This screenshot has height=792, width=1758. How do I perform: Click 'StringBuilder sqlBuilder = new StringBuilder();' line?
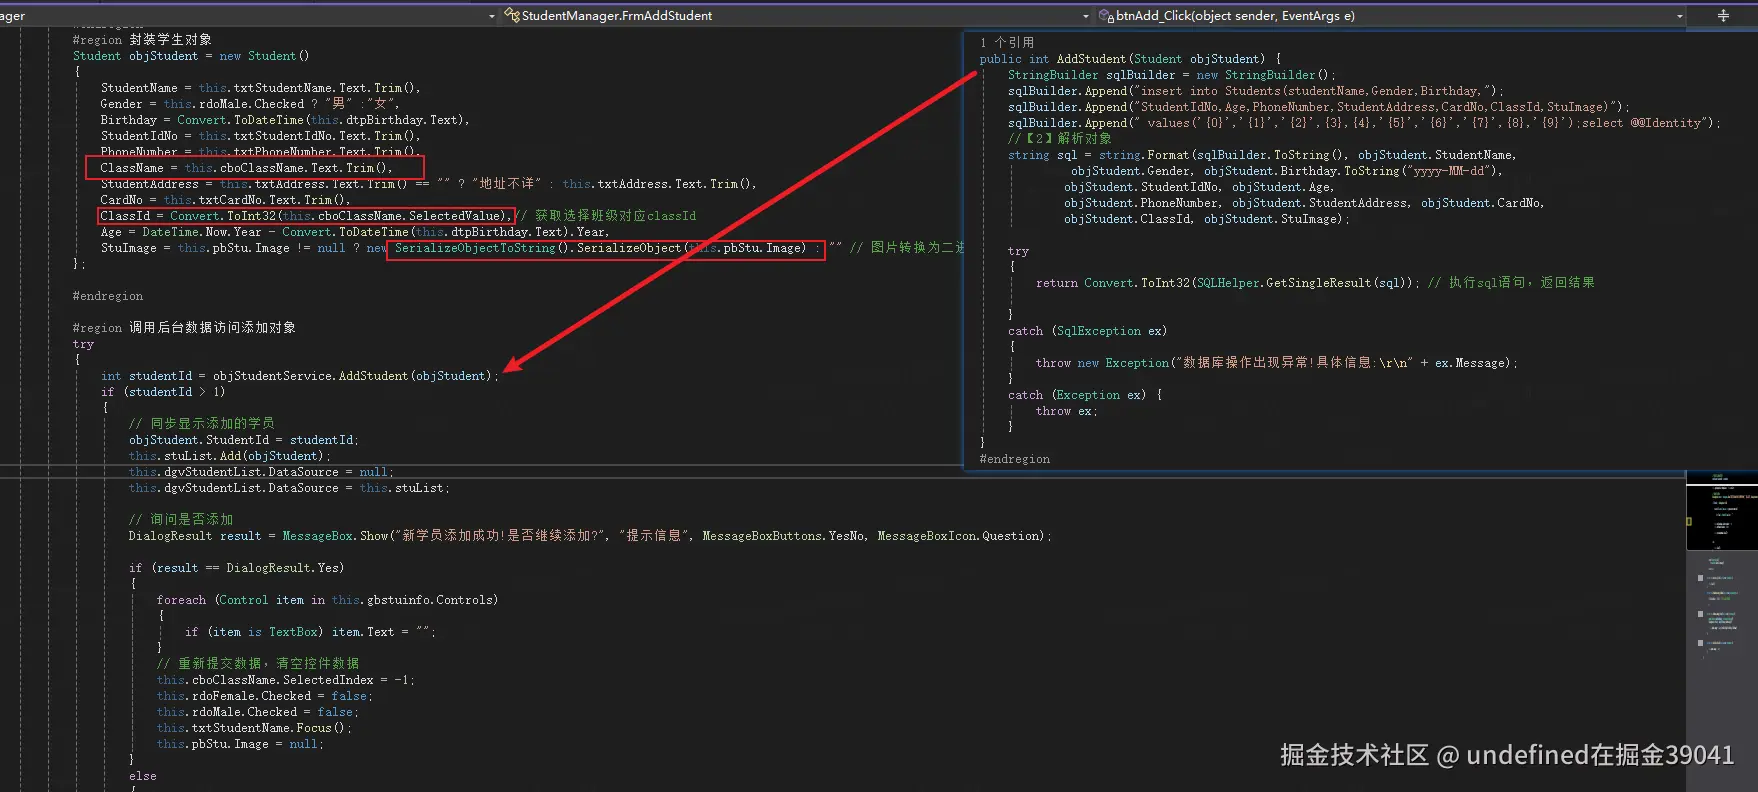1172,75
